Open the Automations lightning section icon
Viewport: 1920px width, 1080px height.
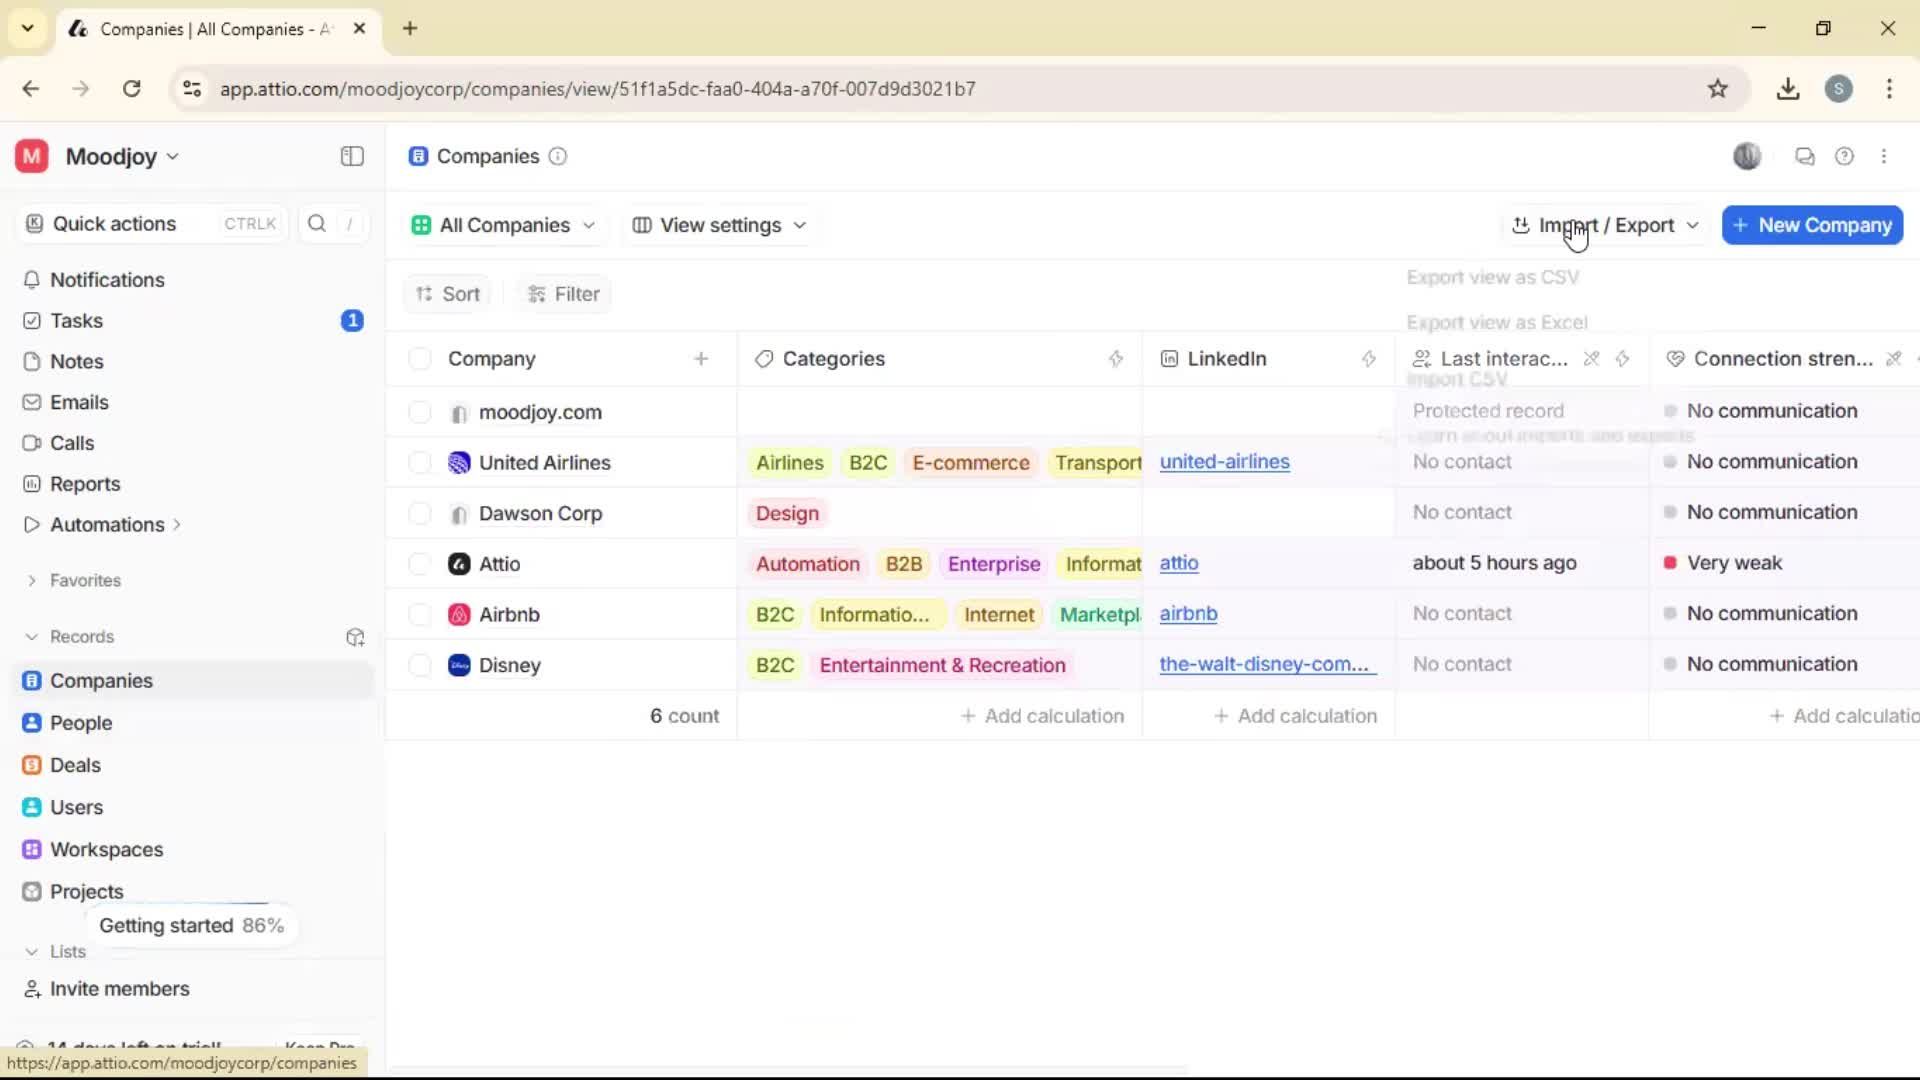coord(31,523)
